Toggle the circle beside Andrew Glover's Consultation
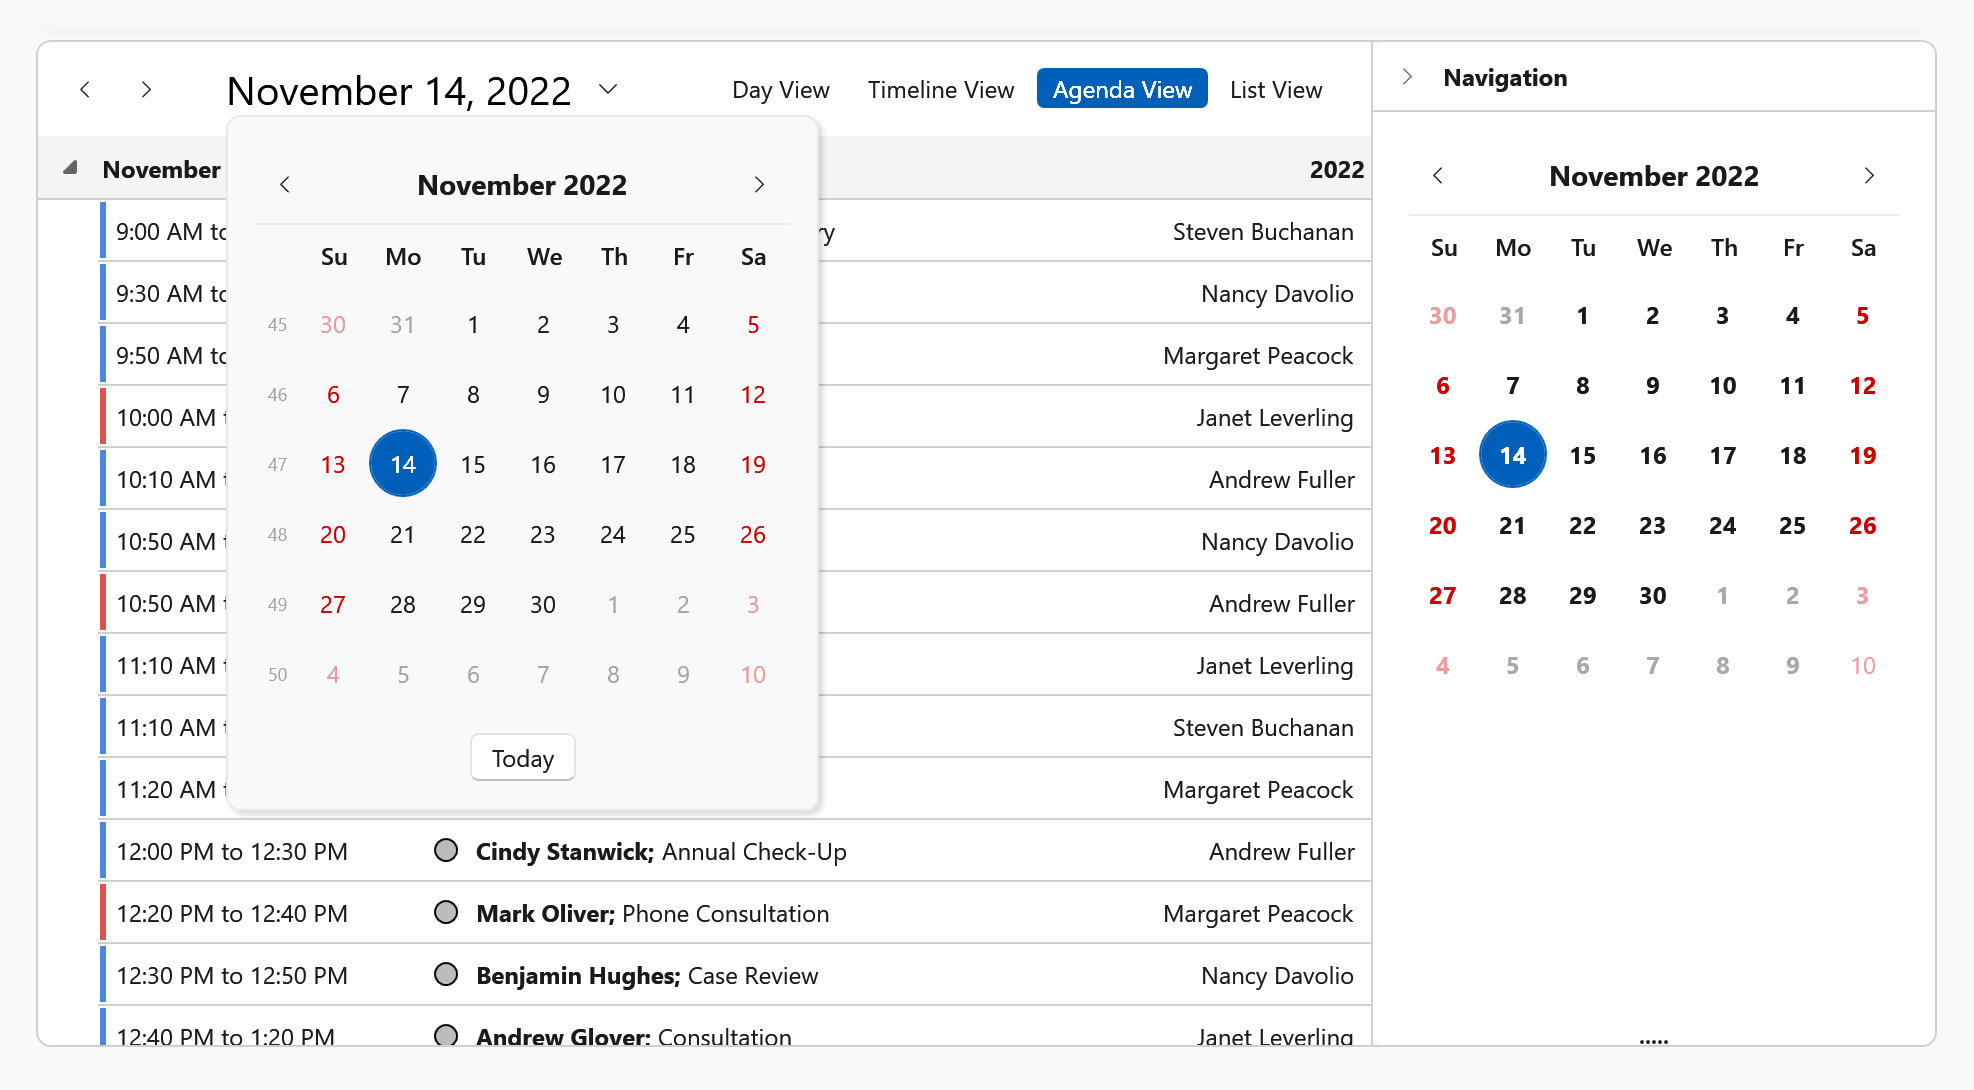Image resolution: width=1974 pixels, height=1090 pixels. (x=446, y=1036)
